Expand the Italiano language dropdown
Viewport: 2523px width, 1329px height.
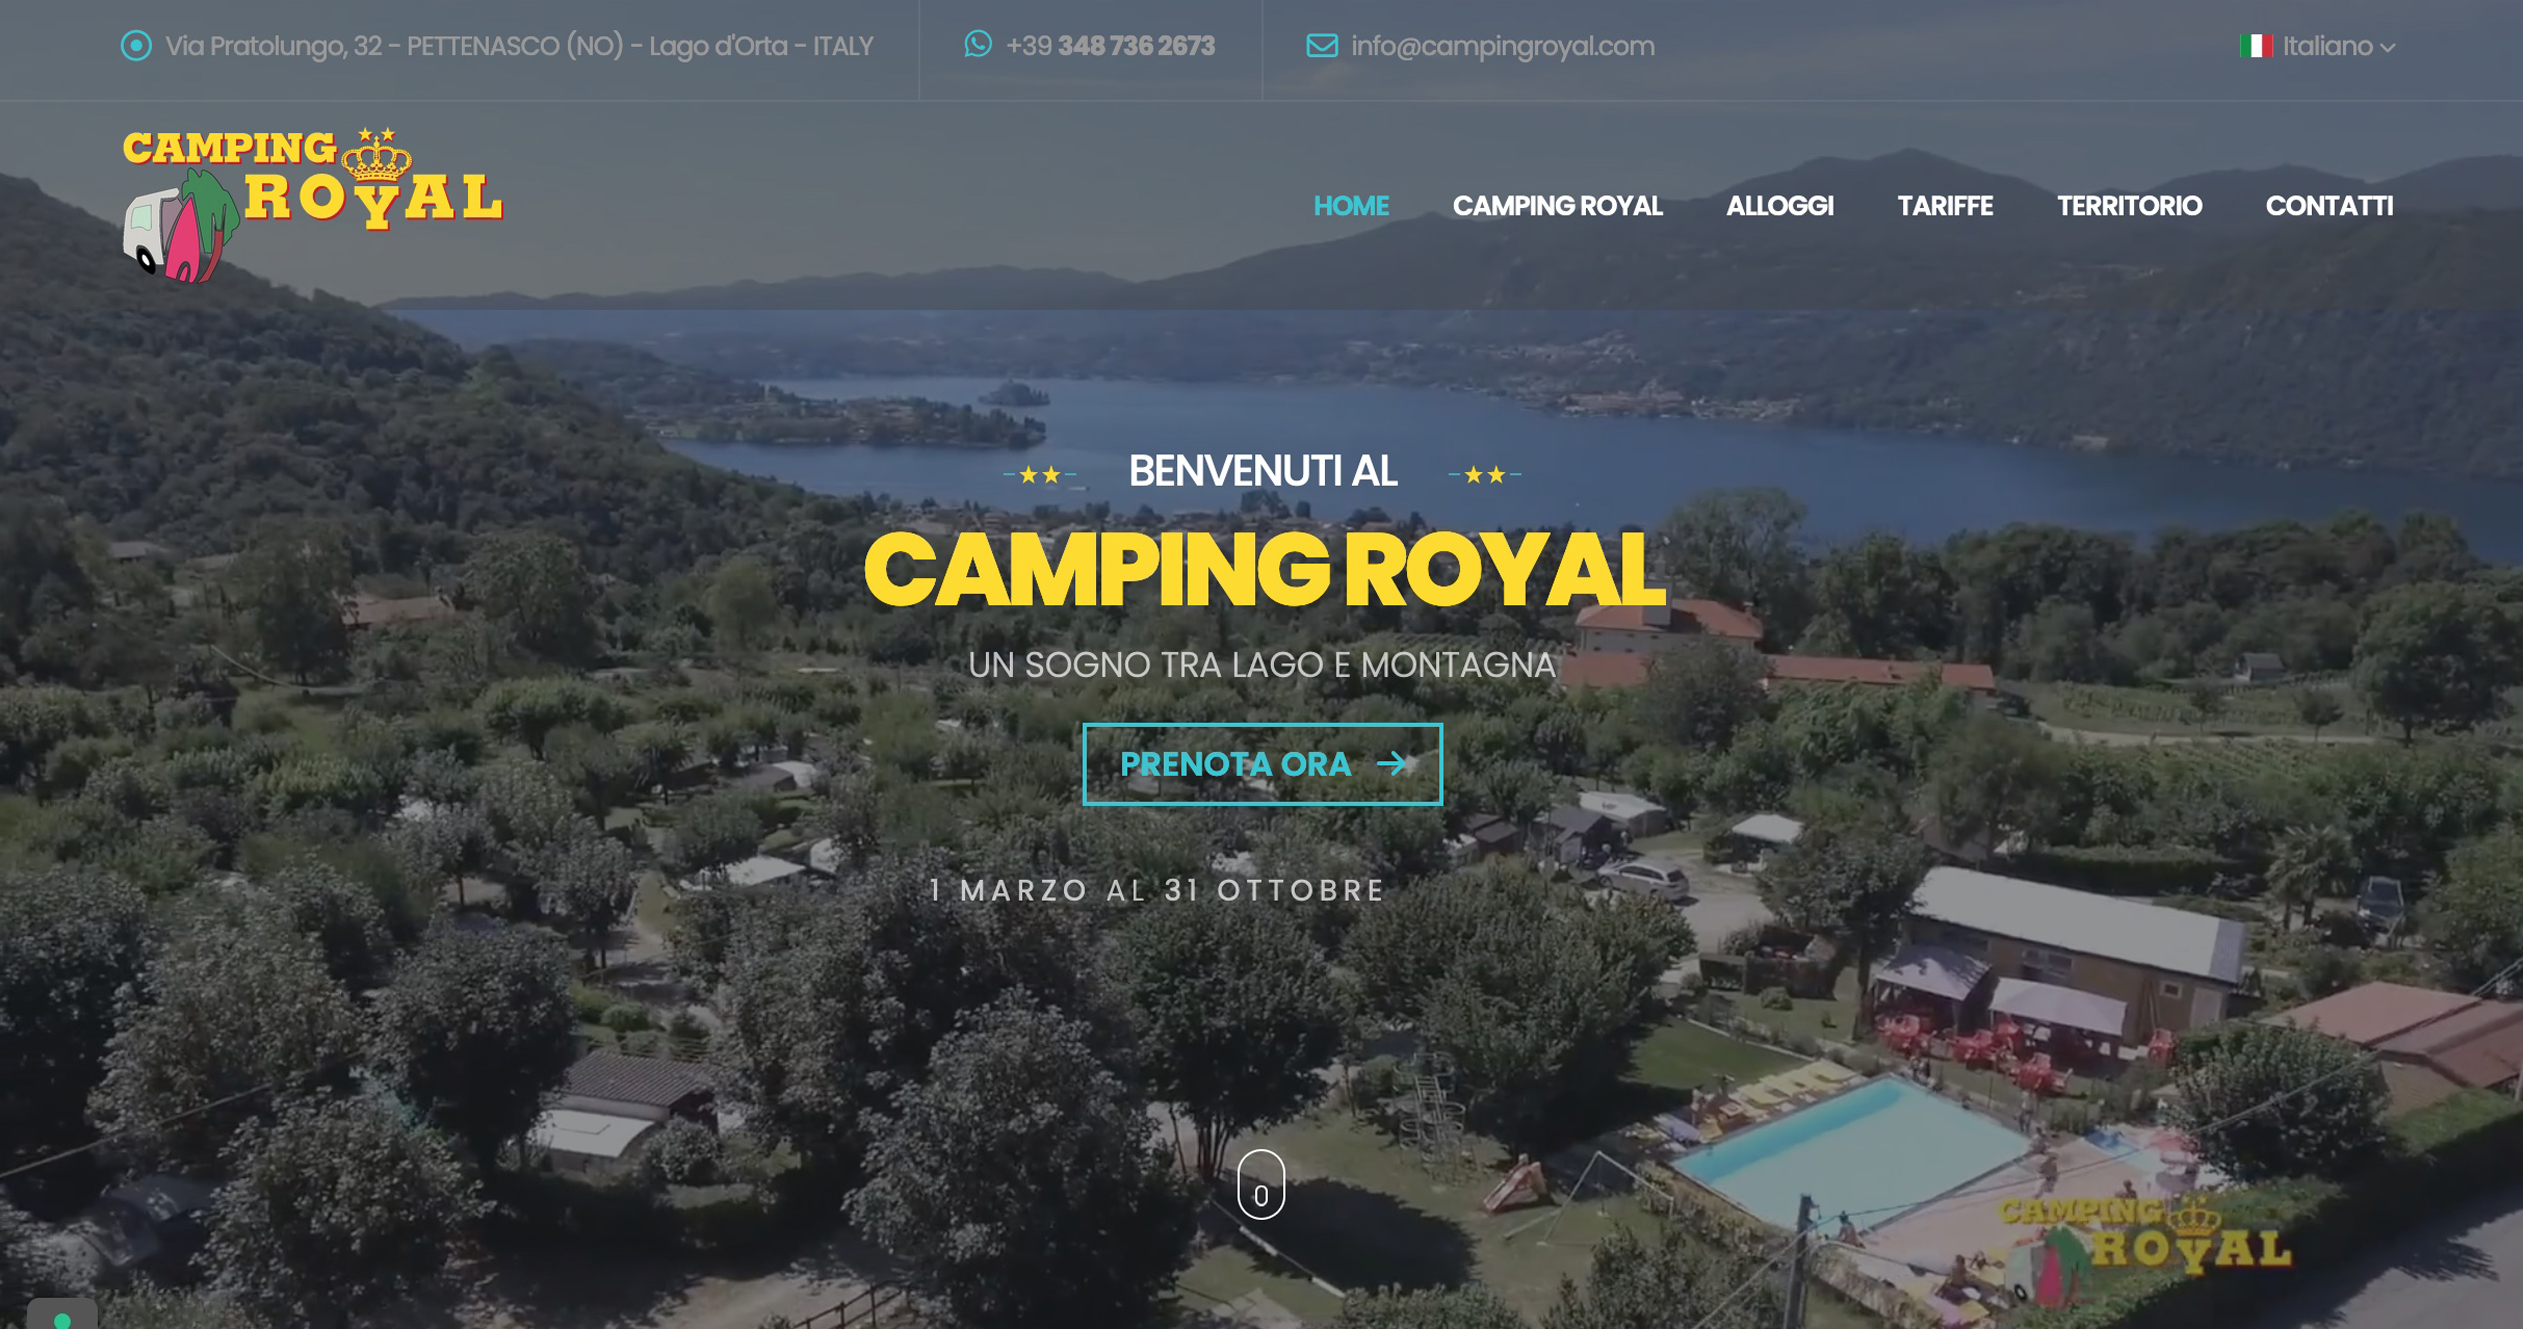2318,46
